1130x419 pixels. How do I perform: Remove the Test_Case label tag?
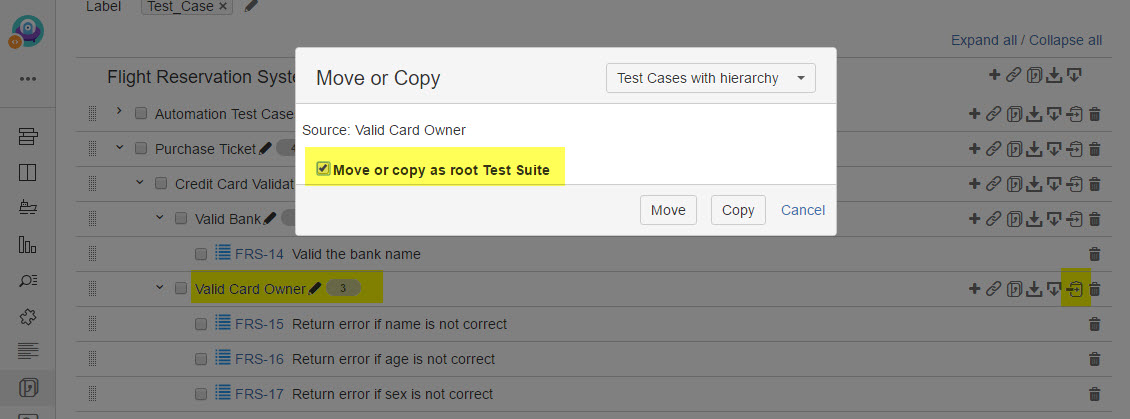point(223,7)
